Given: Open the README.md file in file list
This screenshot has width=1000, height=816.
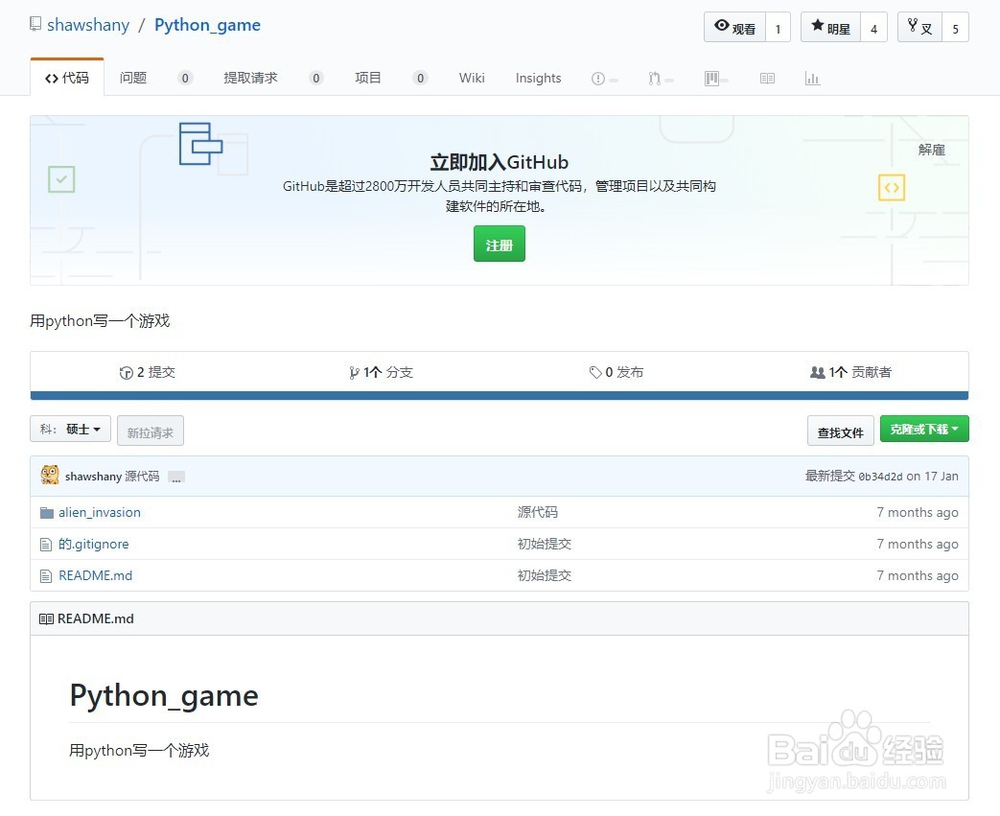Looking at the screenshot, I should pos(96,575).
